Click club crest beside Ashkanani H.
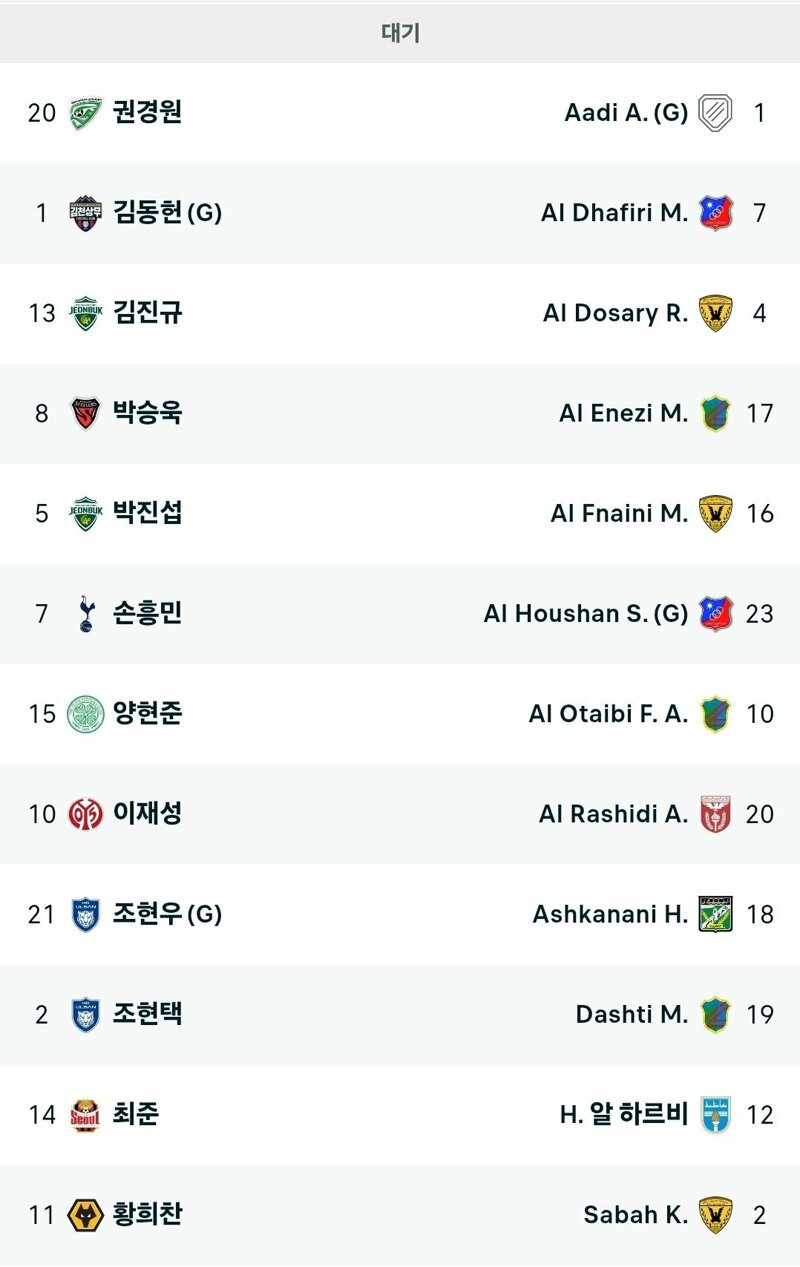Screen dimensions: 800x1267 pyautogui.click(x=715, y=914)
